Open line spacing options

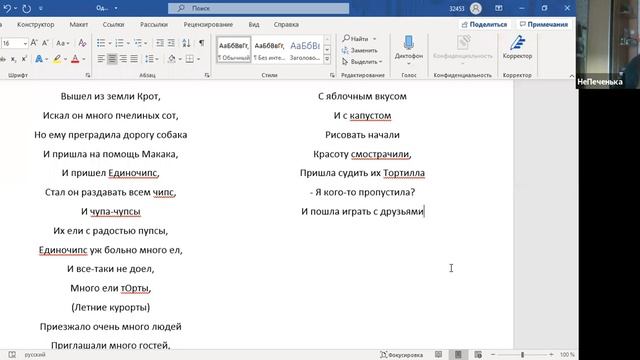pos(149,59)
